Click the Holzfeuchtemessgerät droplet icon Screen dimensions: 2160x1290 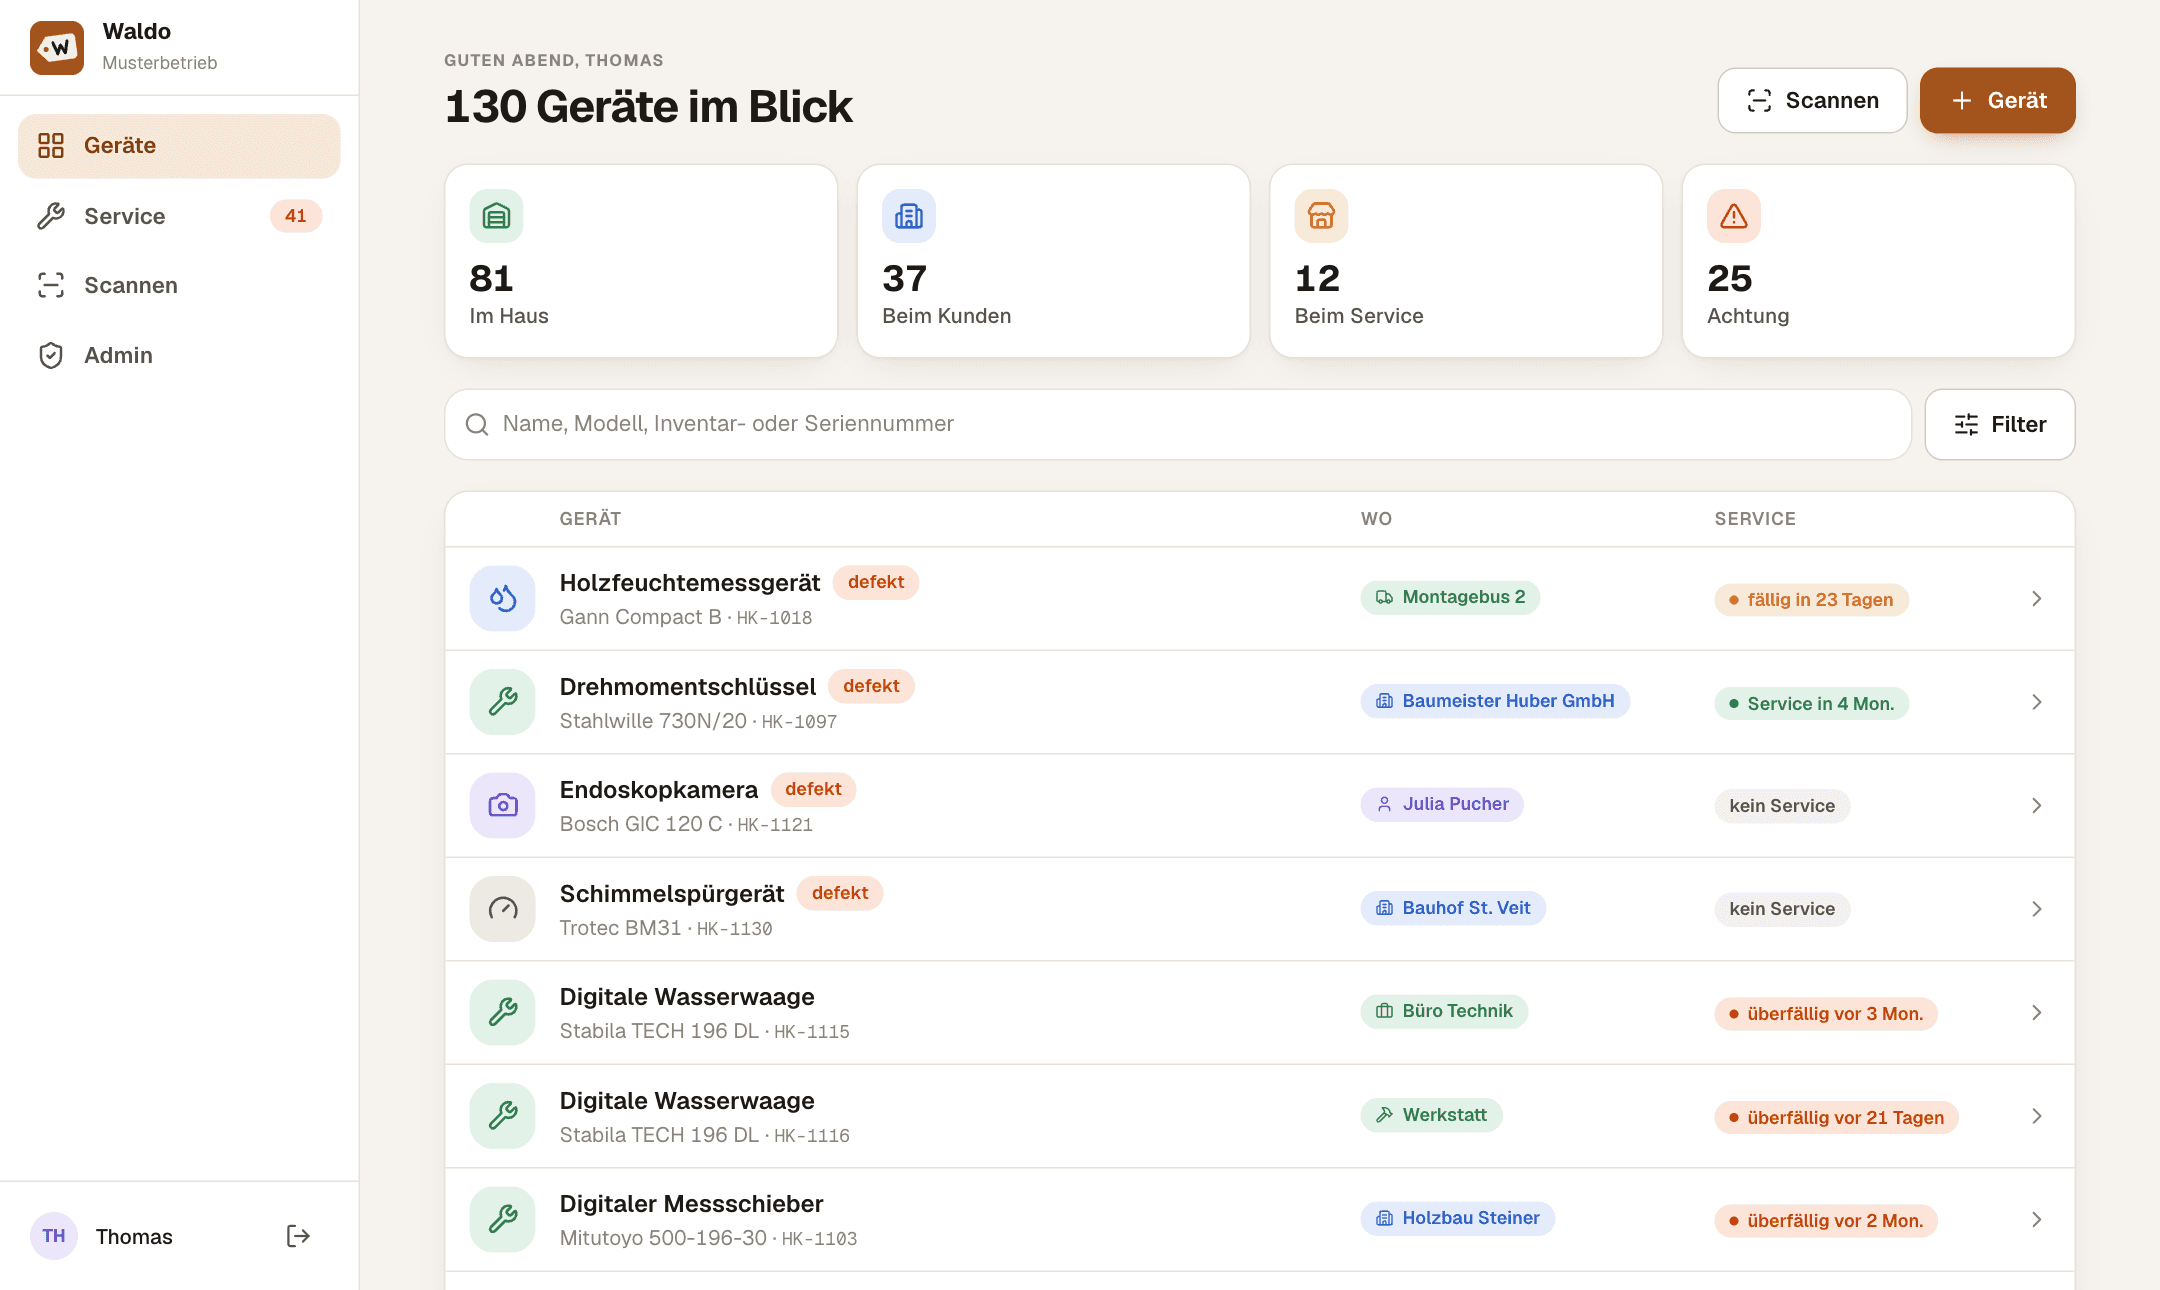(x=502, y=598)
